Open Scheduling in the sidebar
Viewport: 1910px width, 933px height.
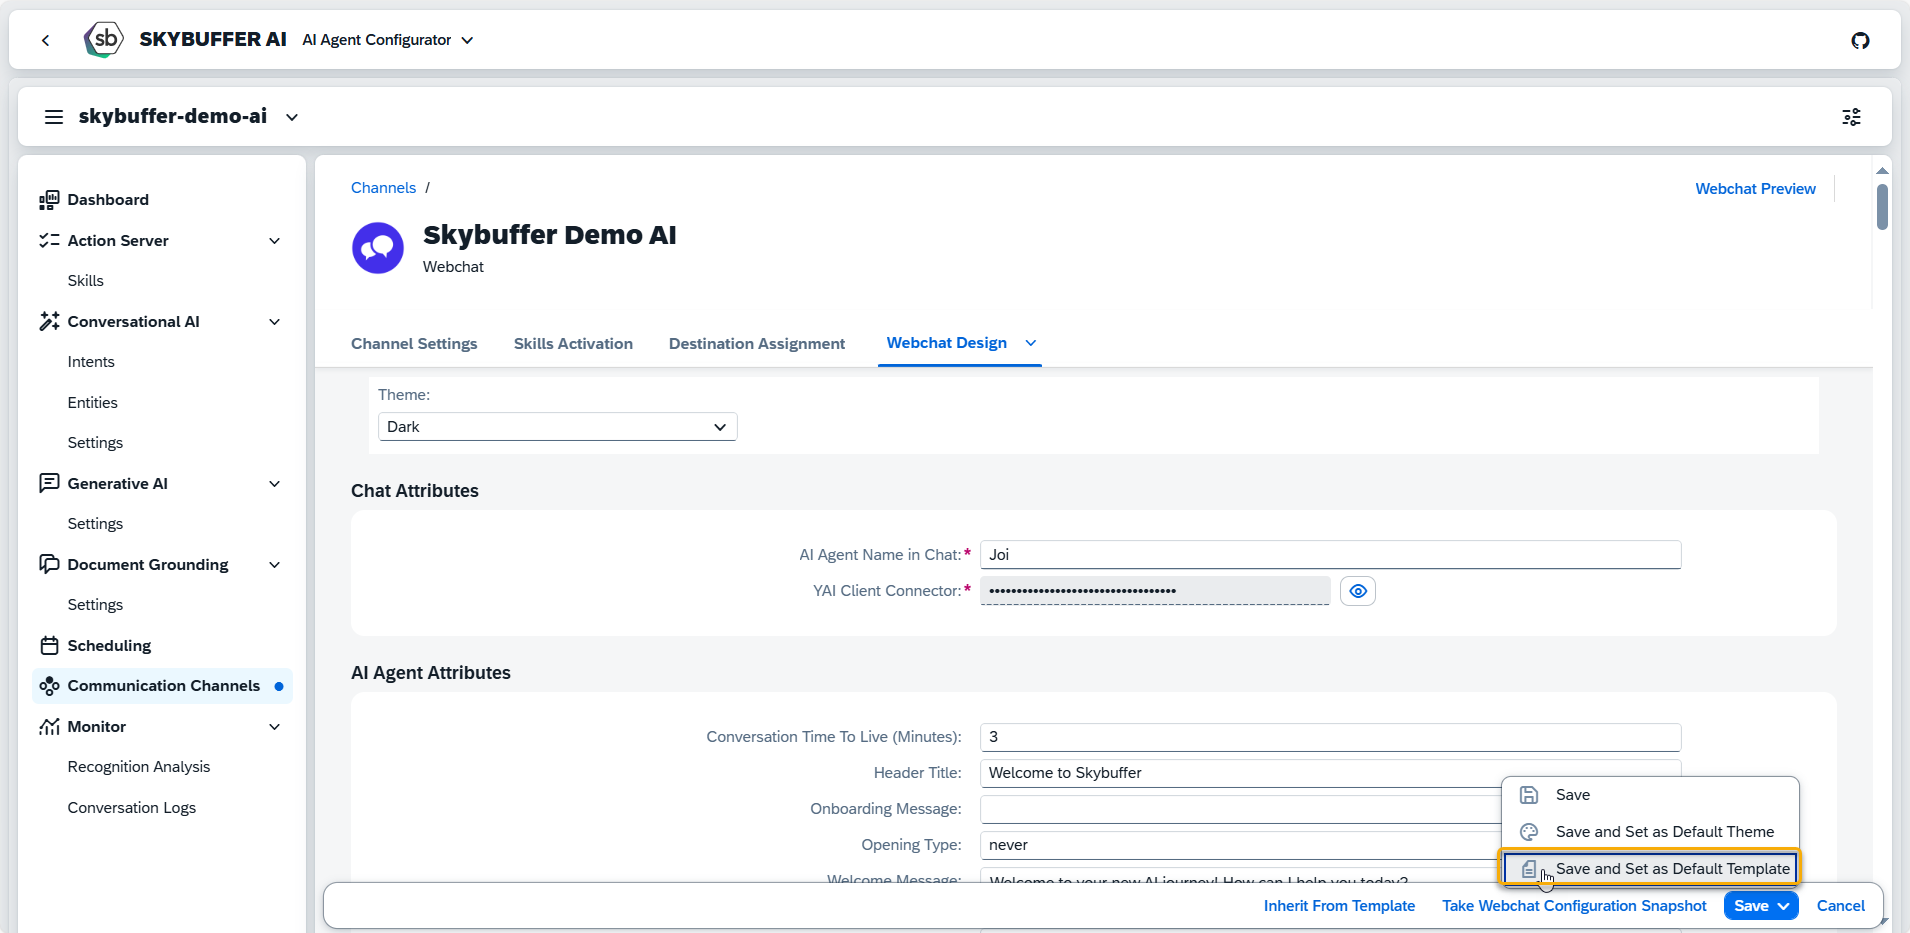pos(109,646)
